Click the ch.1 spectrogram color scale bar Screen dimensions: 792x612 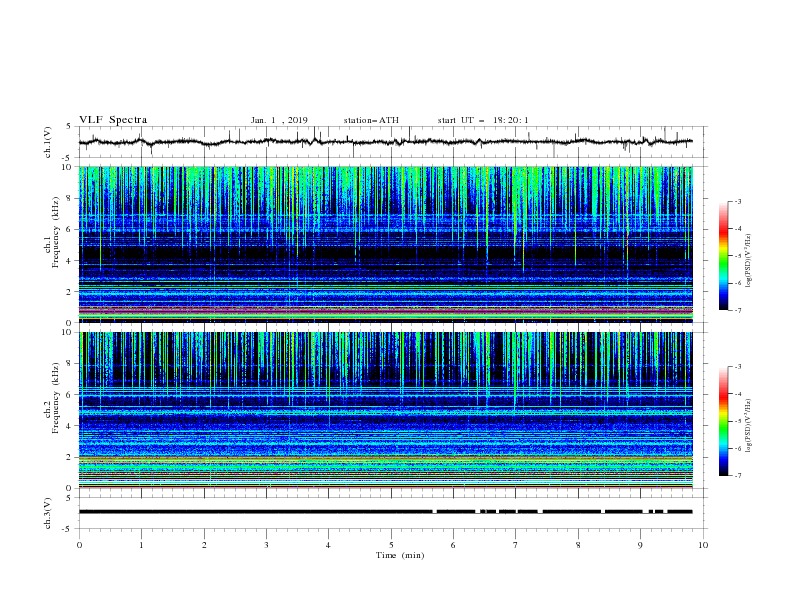[723, 256]
